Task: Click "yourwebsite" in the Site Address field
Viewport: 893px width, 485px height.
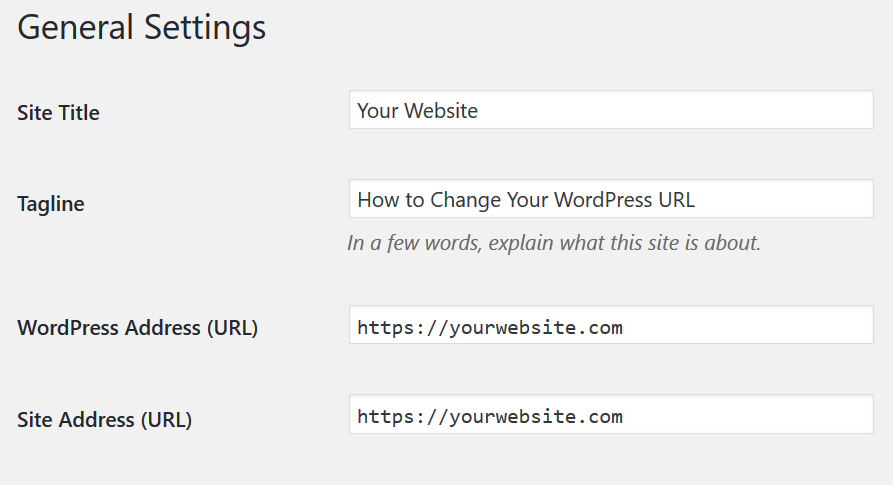Action: [x=513, y=417]
